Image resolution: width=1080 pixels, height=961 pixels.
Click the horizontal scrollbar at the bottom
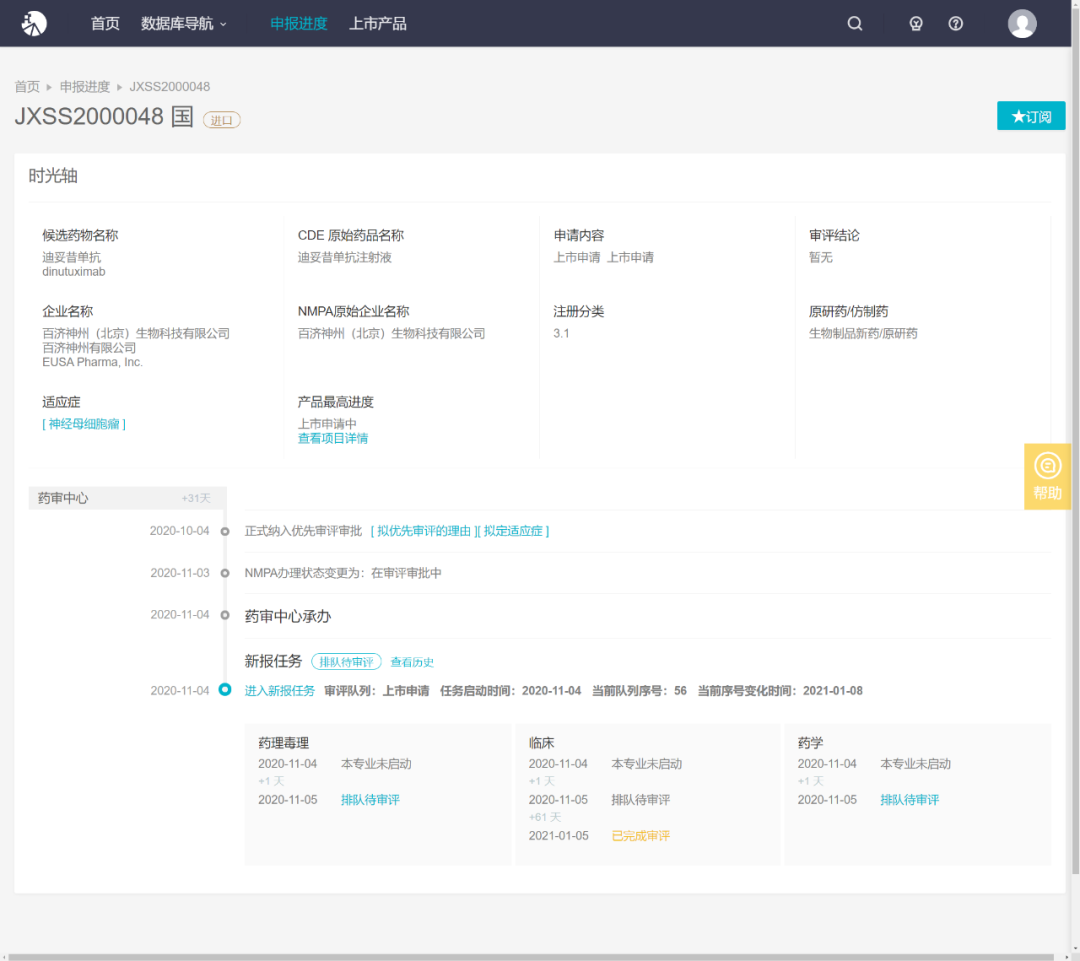click(530, 957)
